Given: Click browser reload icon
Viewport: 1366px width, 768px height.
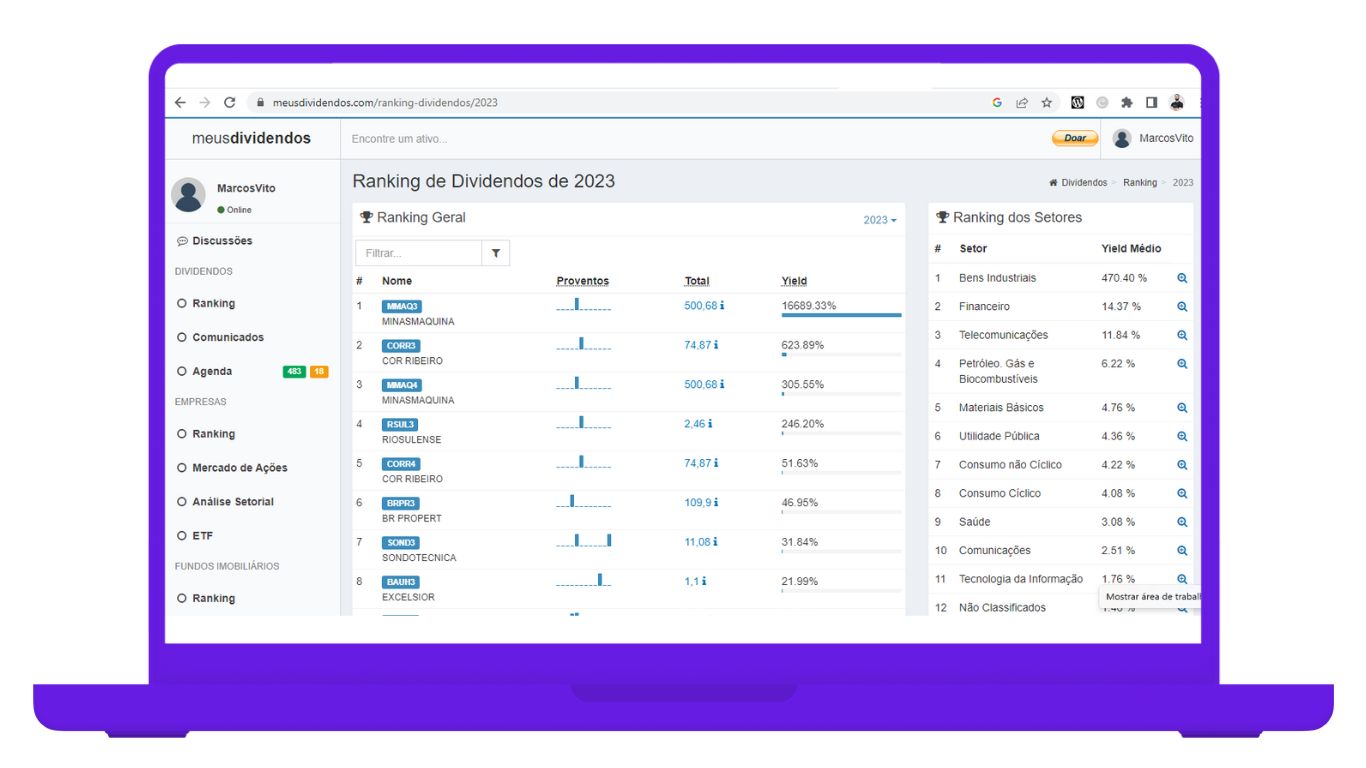Looking at the screenshot, I should pyautogui.click(x=230, y=102).
